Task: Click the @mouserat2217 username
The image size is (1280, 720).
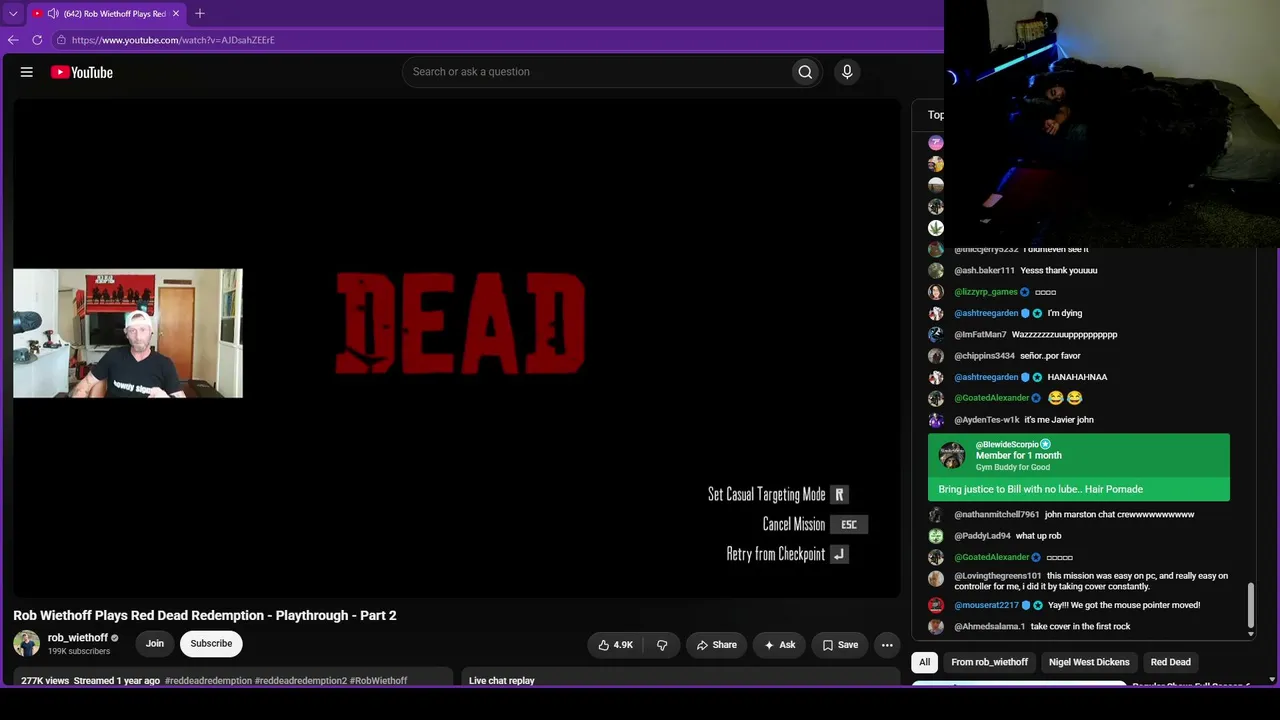Action: tap(986, 605)
